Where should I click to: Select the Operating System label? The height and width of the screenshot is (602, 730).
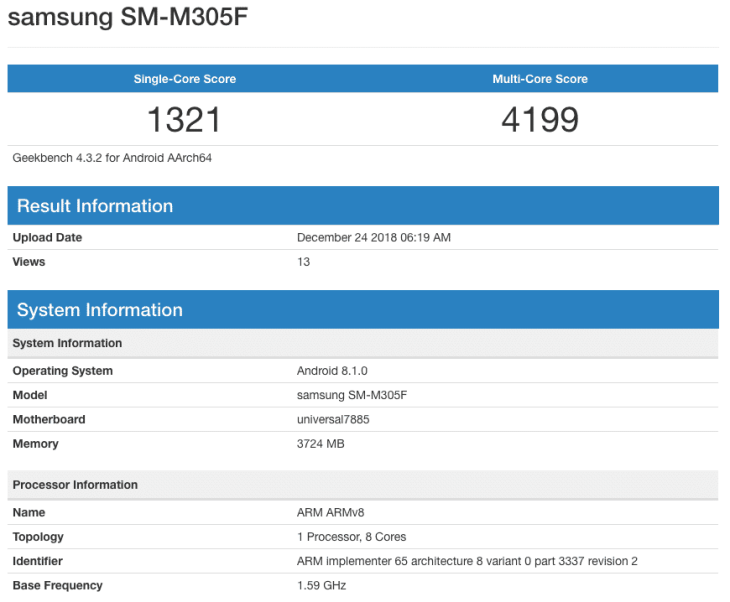click(x=62, y=371)
